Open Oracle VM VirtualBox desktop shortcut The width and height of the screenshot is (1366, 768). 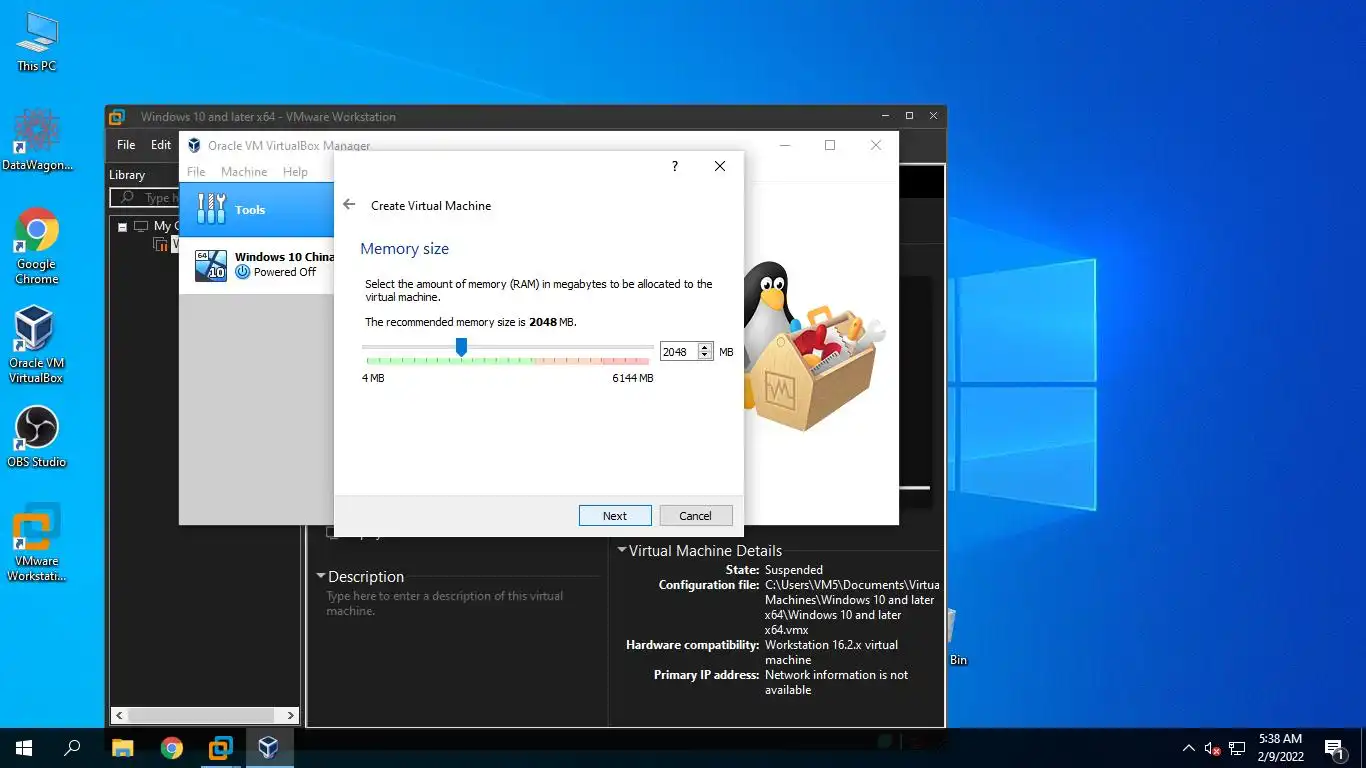coord(37,345)
